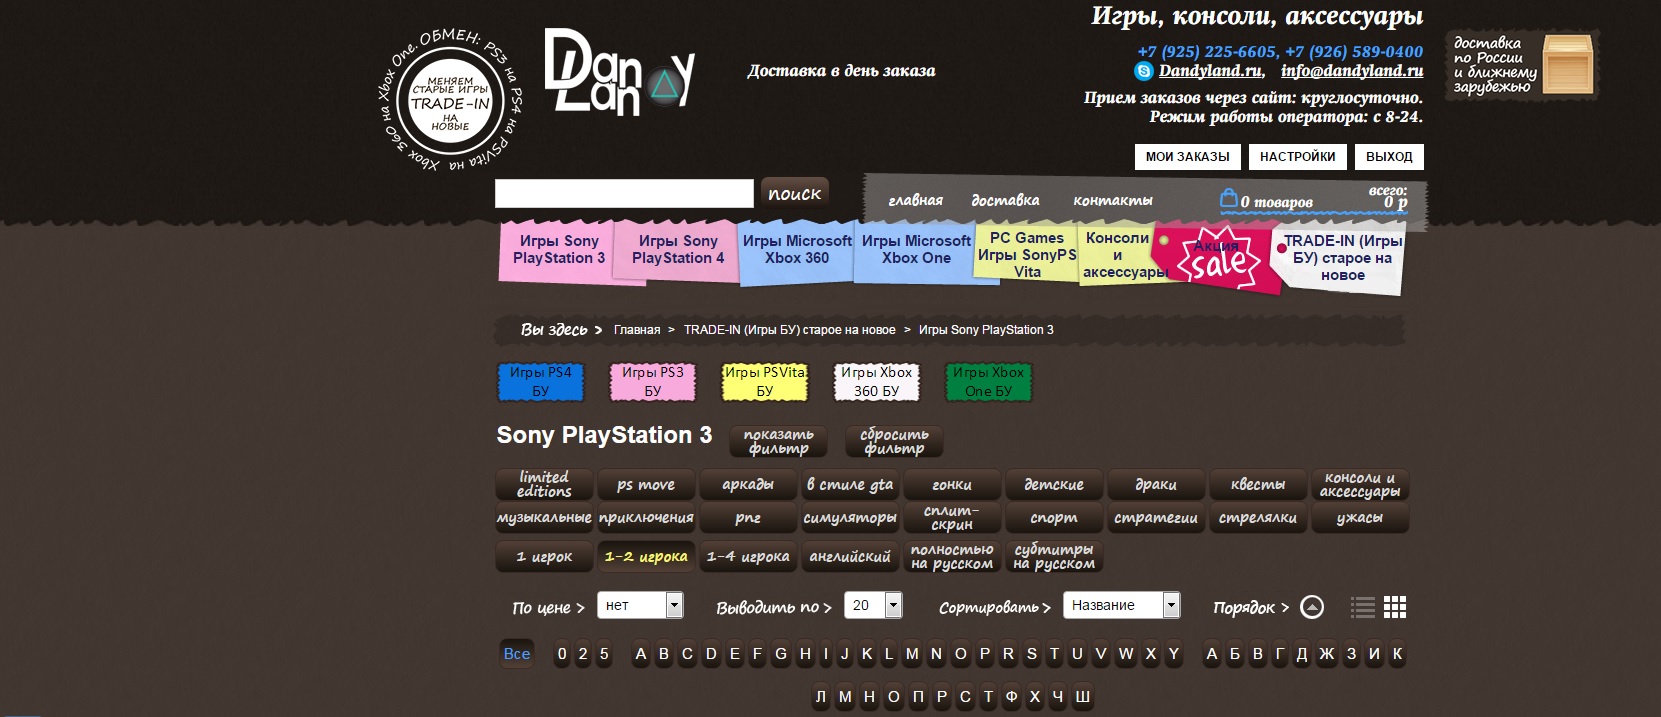1661x717 pixels.
Task: Filter games by Latin letter 'W'
Action: [x=1126, y=654]
